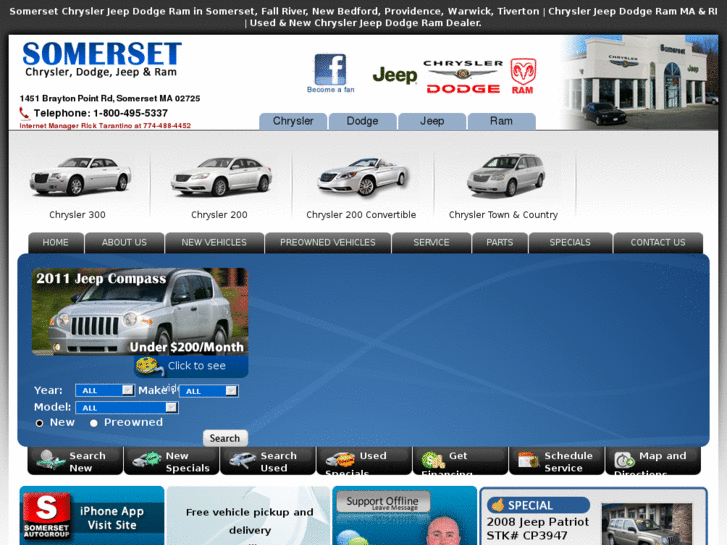This screenshot has width=727, height=545.
Task: Open the Facebook Become a fan icon
Action: (x=330, y=73)
